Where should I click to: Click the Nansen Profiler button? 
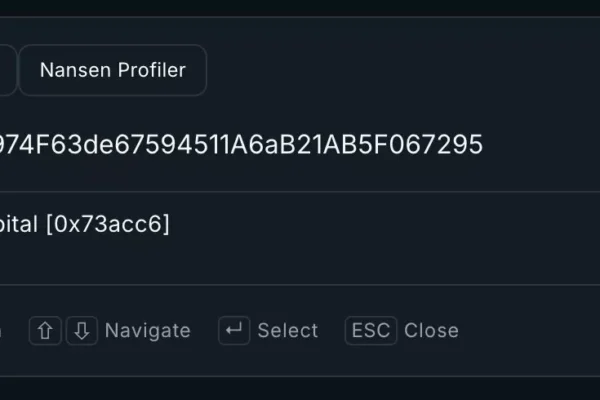(112, 70)
